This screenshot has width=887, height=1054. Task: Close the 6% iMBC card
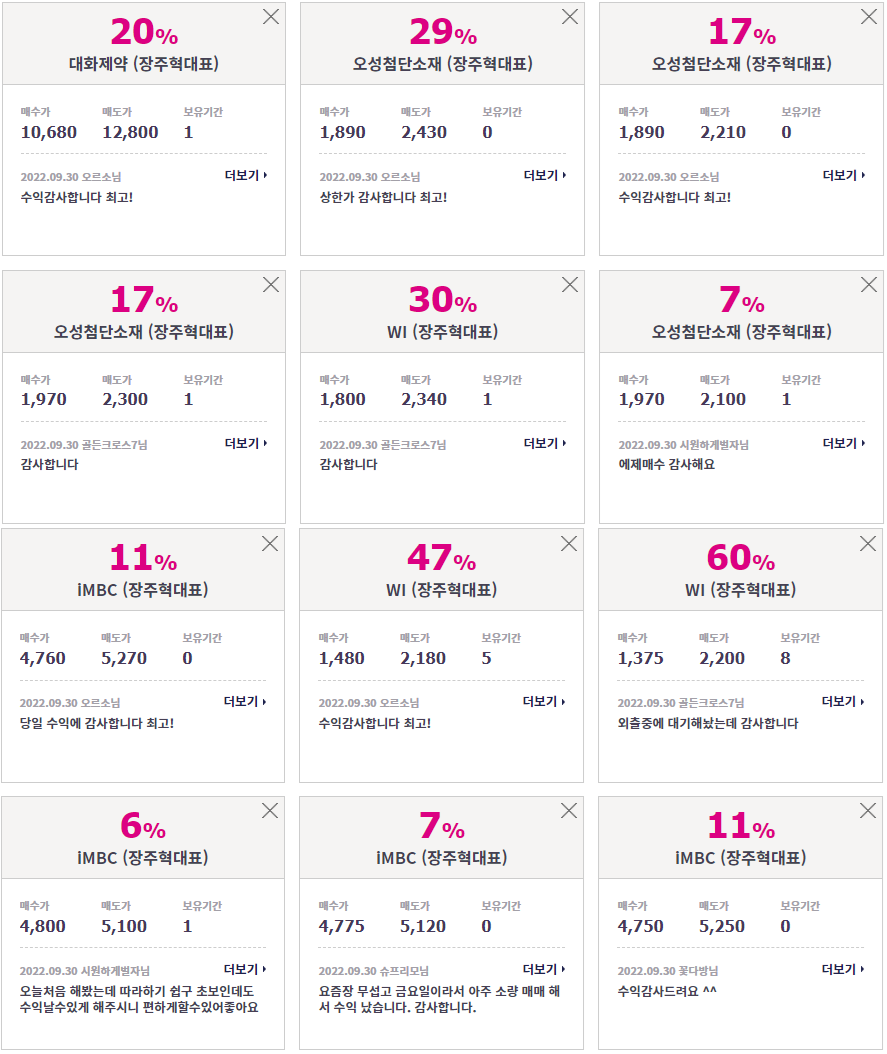click(x=269, y=811)
